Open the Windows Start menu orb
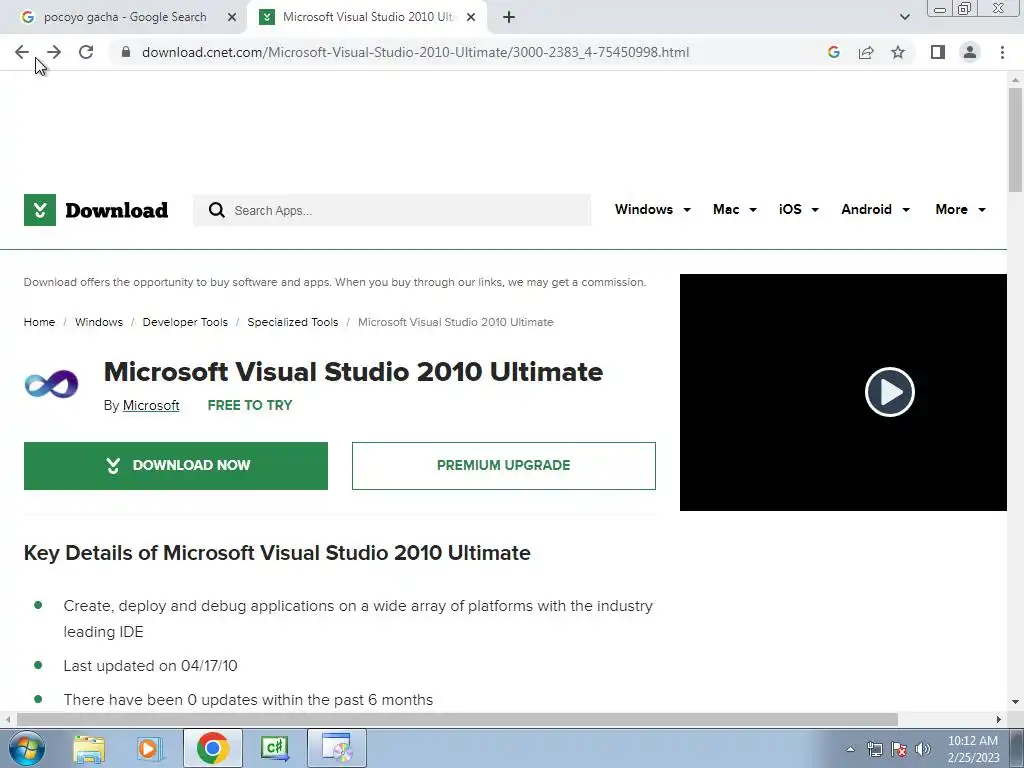 pyautogui.click(x=27, y=748)
